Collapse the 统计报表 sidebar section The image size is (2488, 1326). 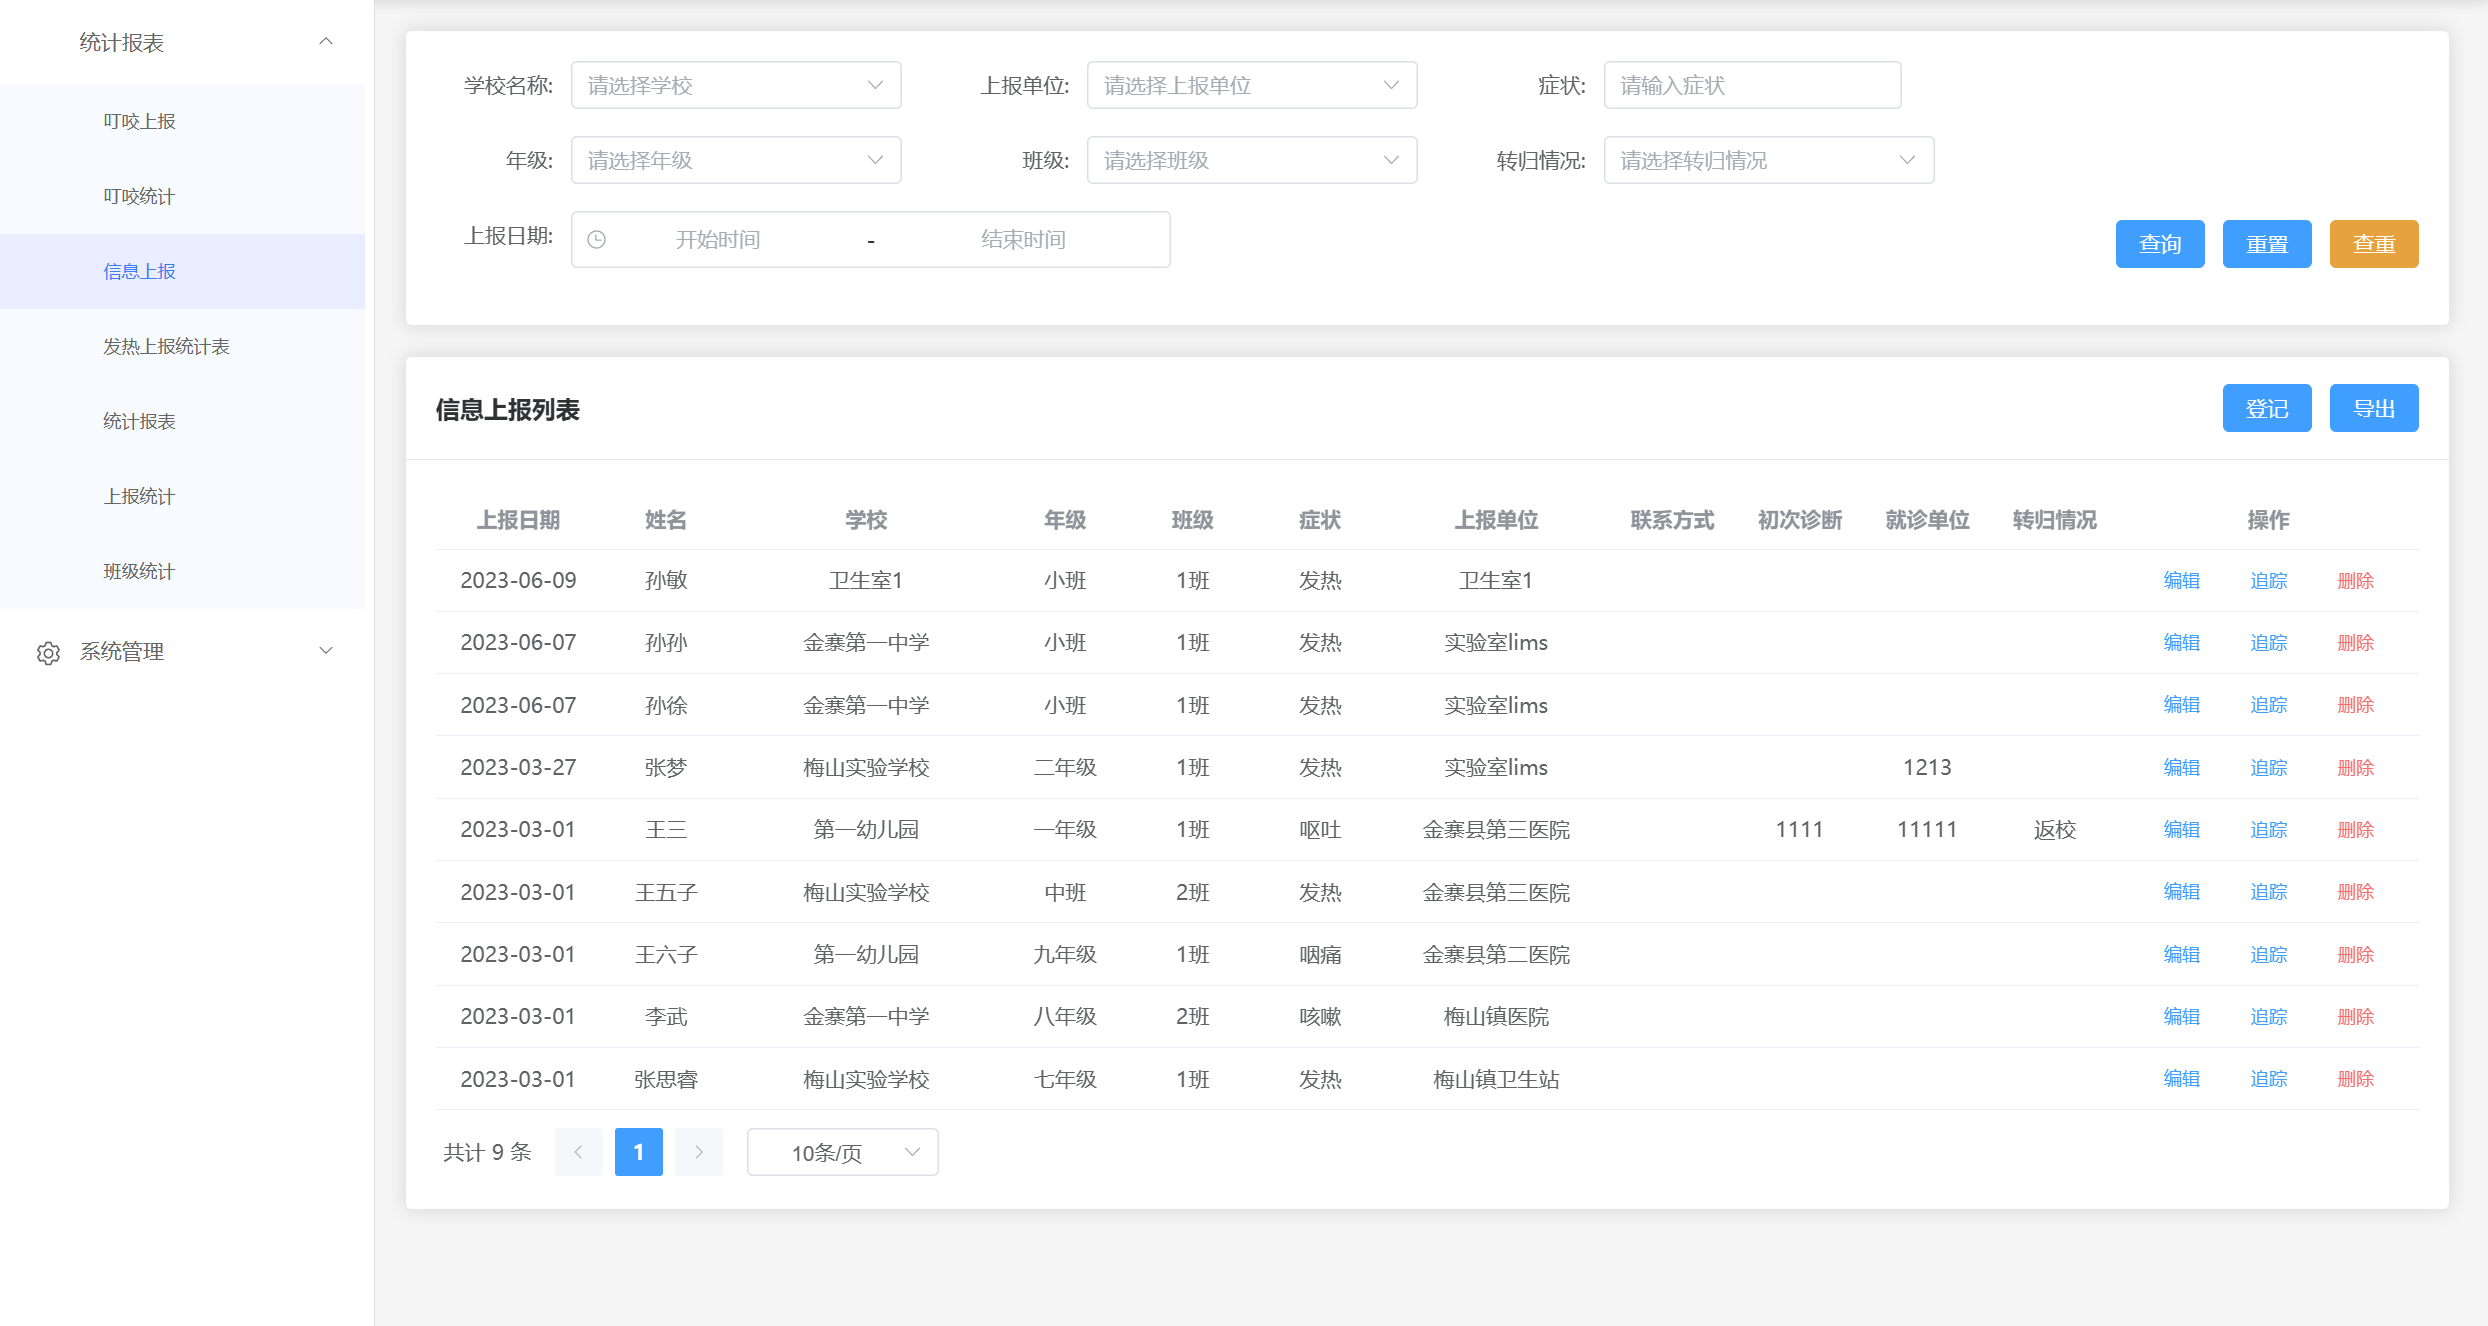click(326, 41)
